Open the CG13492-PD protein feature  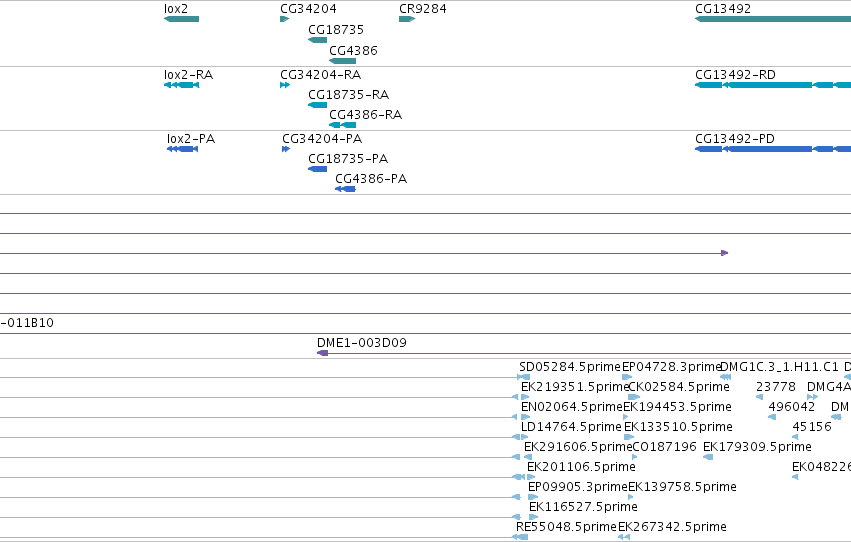773,149
